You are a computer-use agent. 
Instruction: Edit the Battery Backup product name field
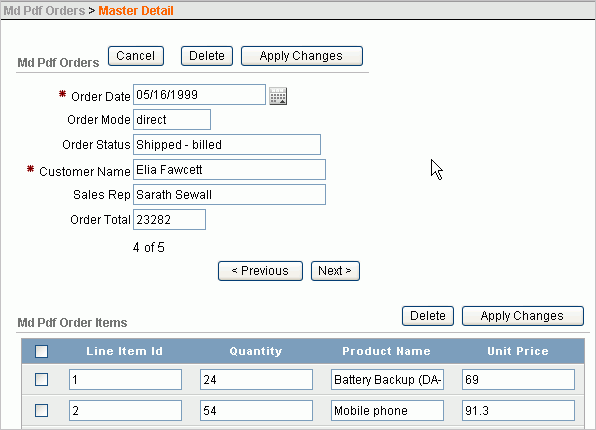click(x=387, y=379)
